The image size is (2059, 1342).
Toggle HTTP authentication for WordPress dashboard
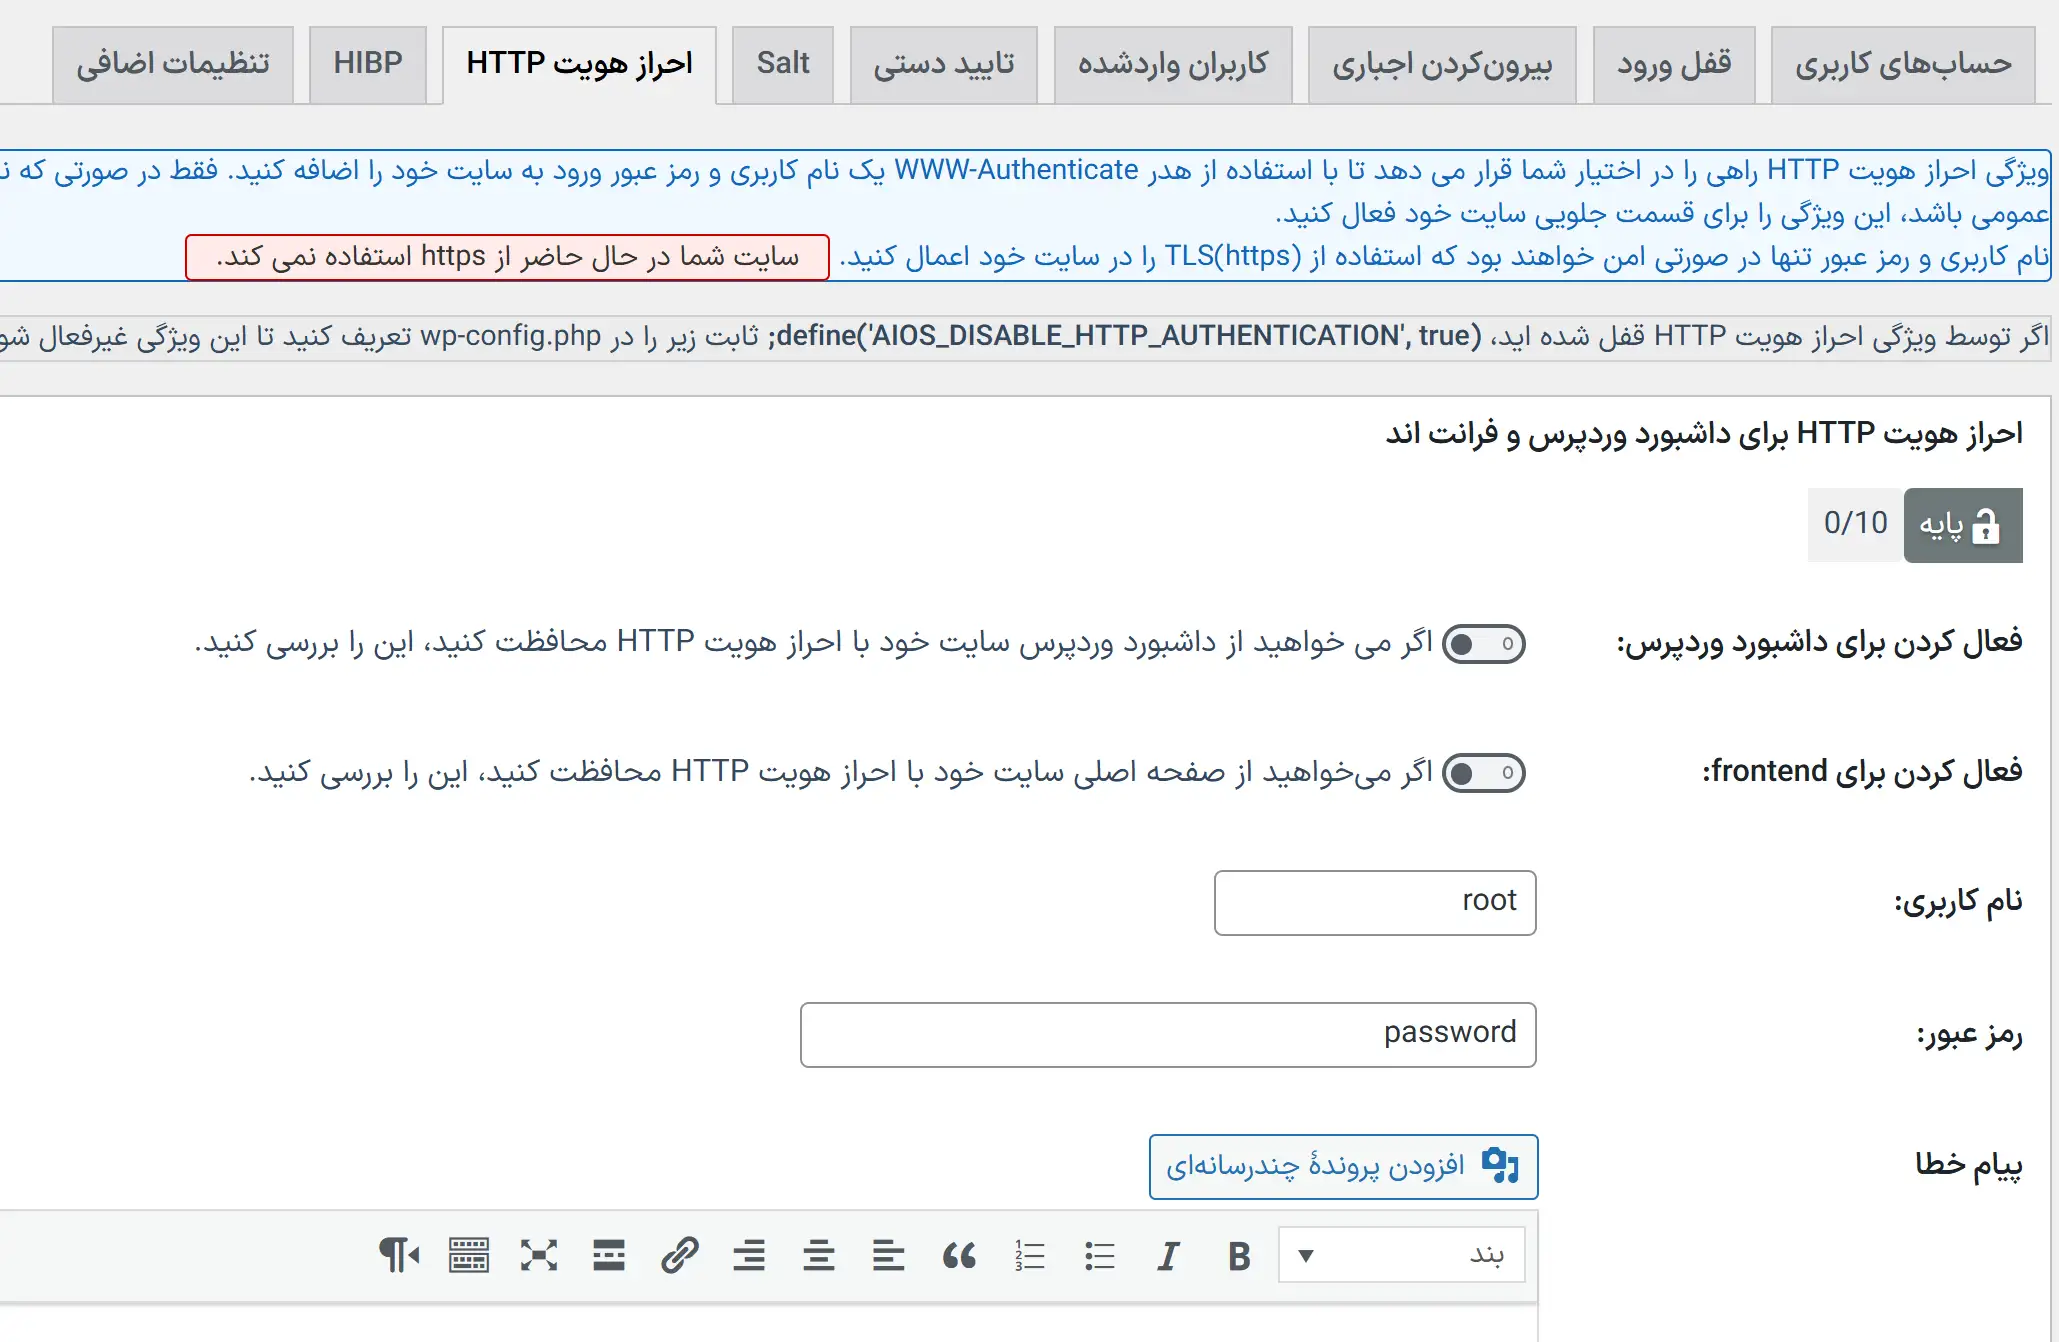click(1483, 644)
